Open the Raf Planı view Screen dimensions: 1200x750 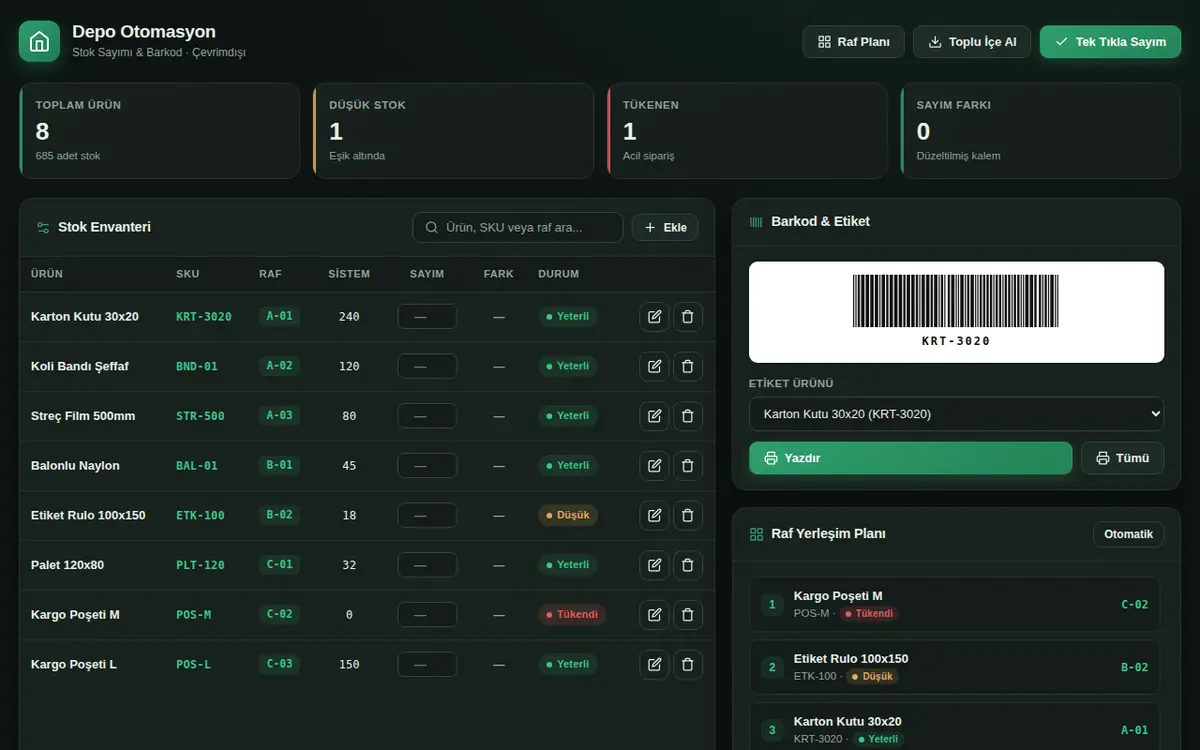[x=853, y=42]
